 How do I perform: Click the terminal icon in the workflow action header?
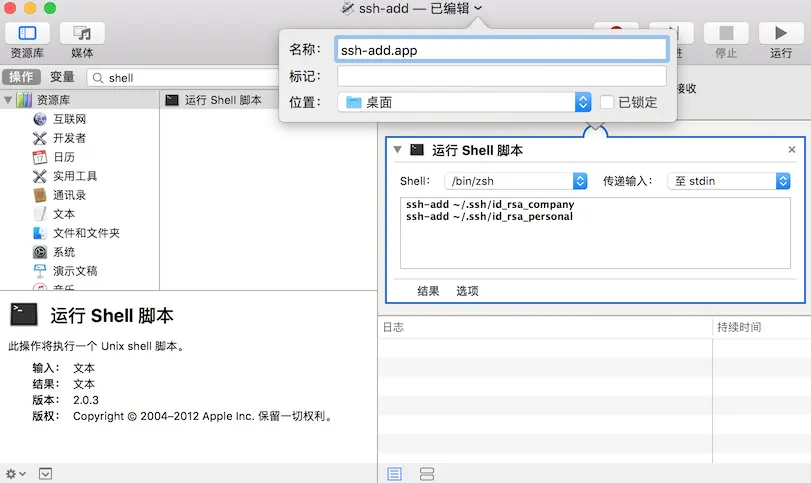coord(417,150)
